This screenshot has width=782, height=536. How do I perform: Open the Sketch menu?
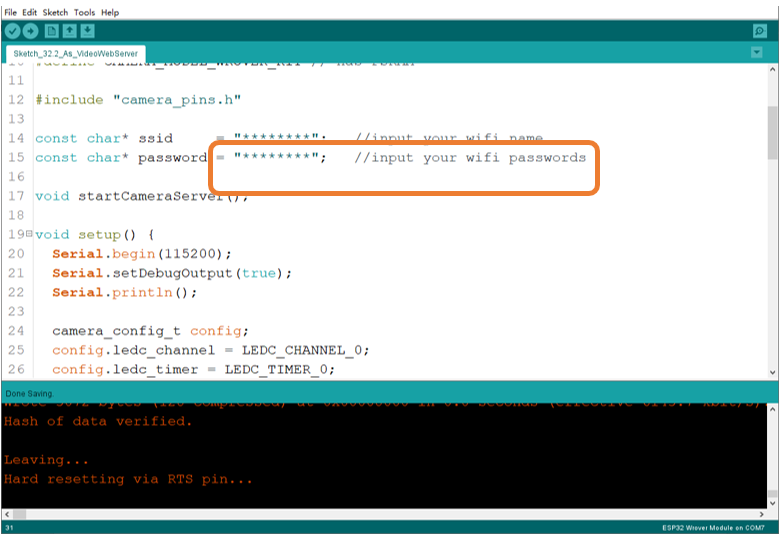tap(55, 12)
